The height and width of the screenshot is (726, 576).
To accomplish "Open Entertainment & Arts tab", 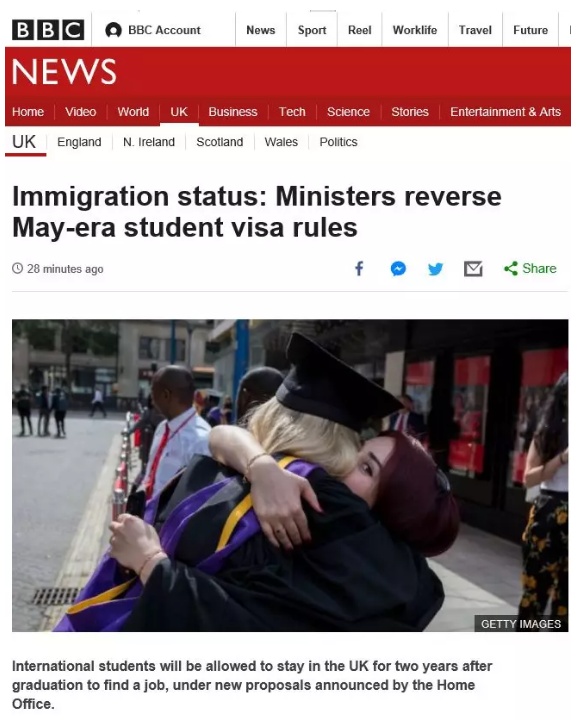I will tap(506, 112).
